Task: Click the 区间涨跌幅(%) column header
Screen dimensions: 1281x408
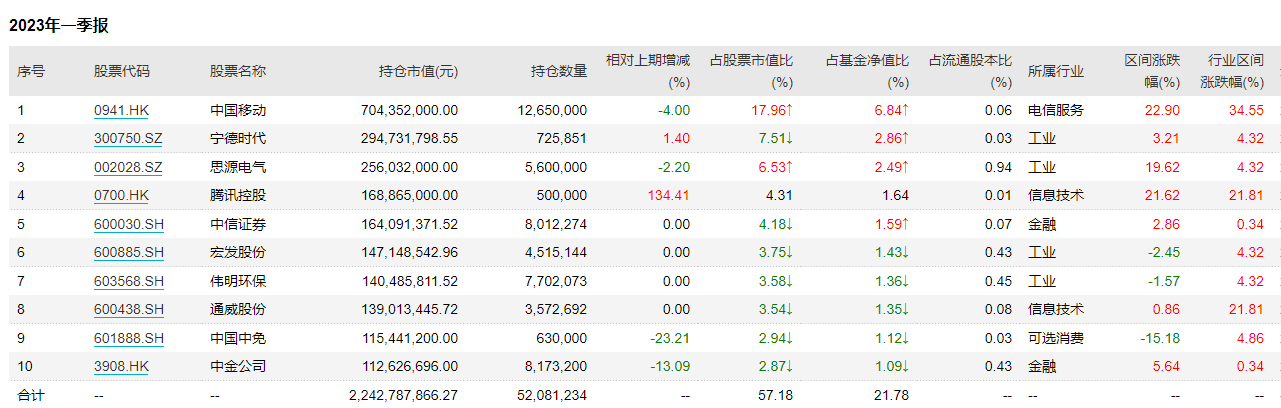Action: coord(1152,71)
